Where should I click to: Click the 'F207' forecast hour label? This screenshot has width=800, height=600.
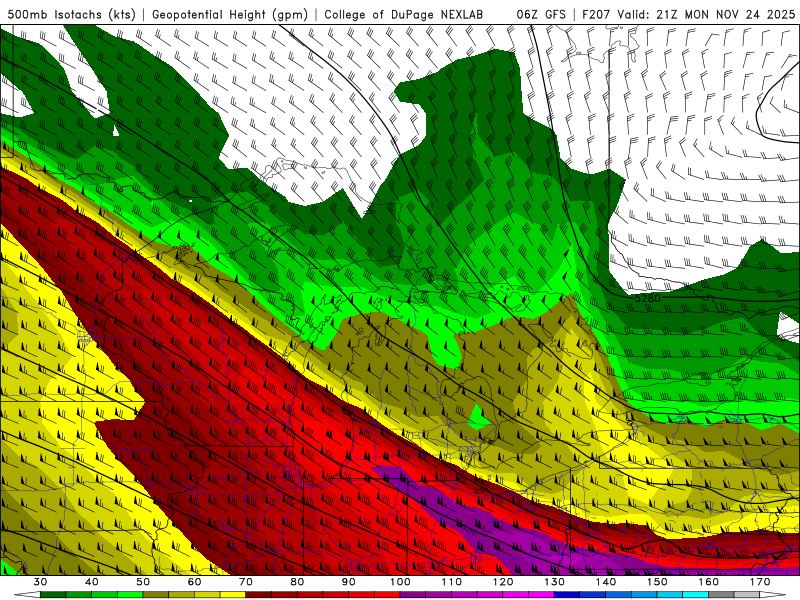(x=597, y=15)
